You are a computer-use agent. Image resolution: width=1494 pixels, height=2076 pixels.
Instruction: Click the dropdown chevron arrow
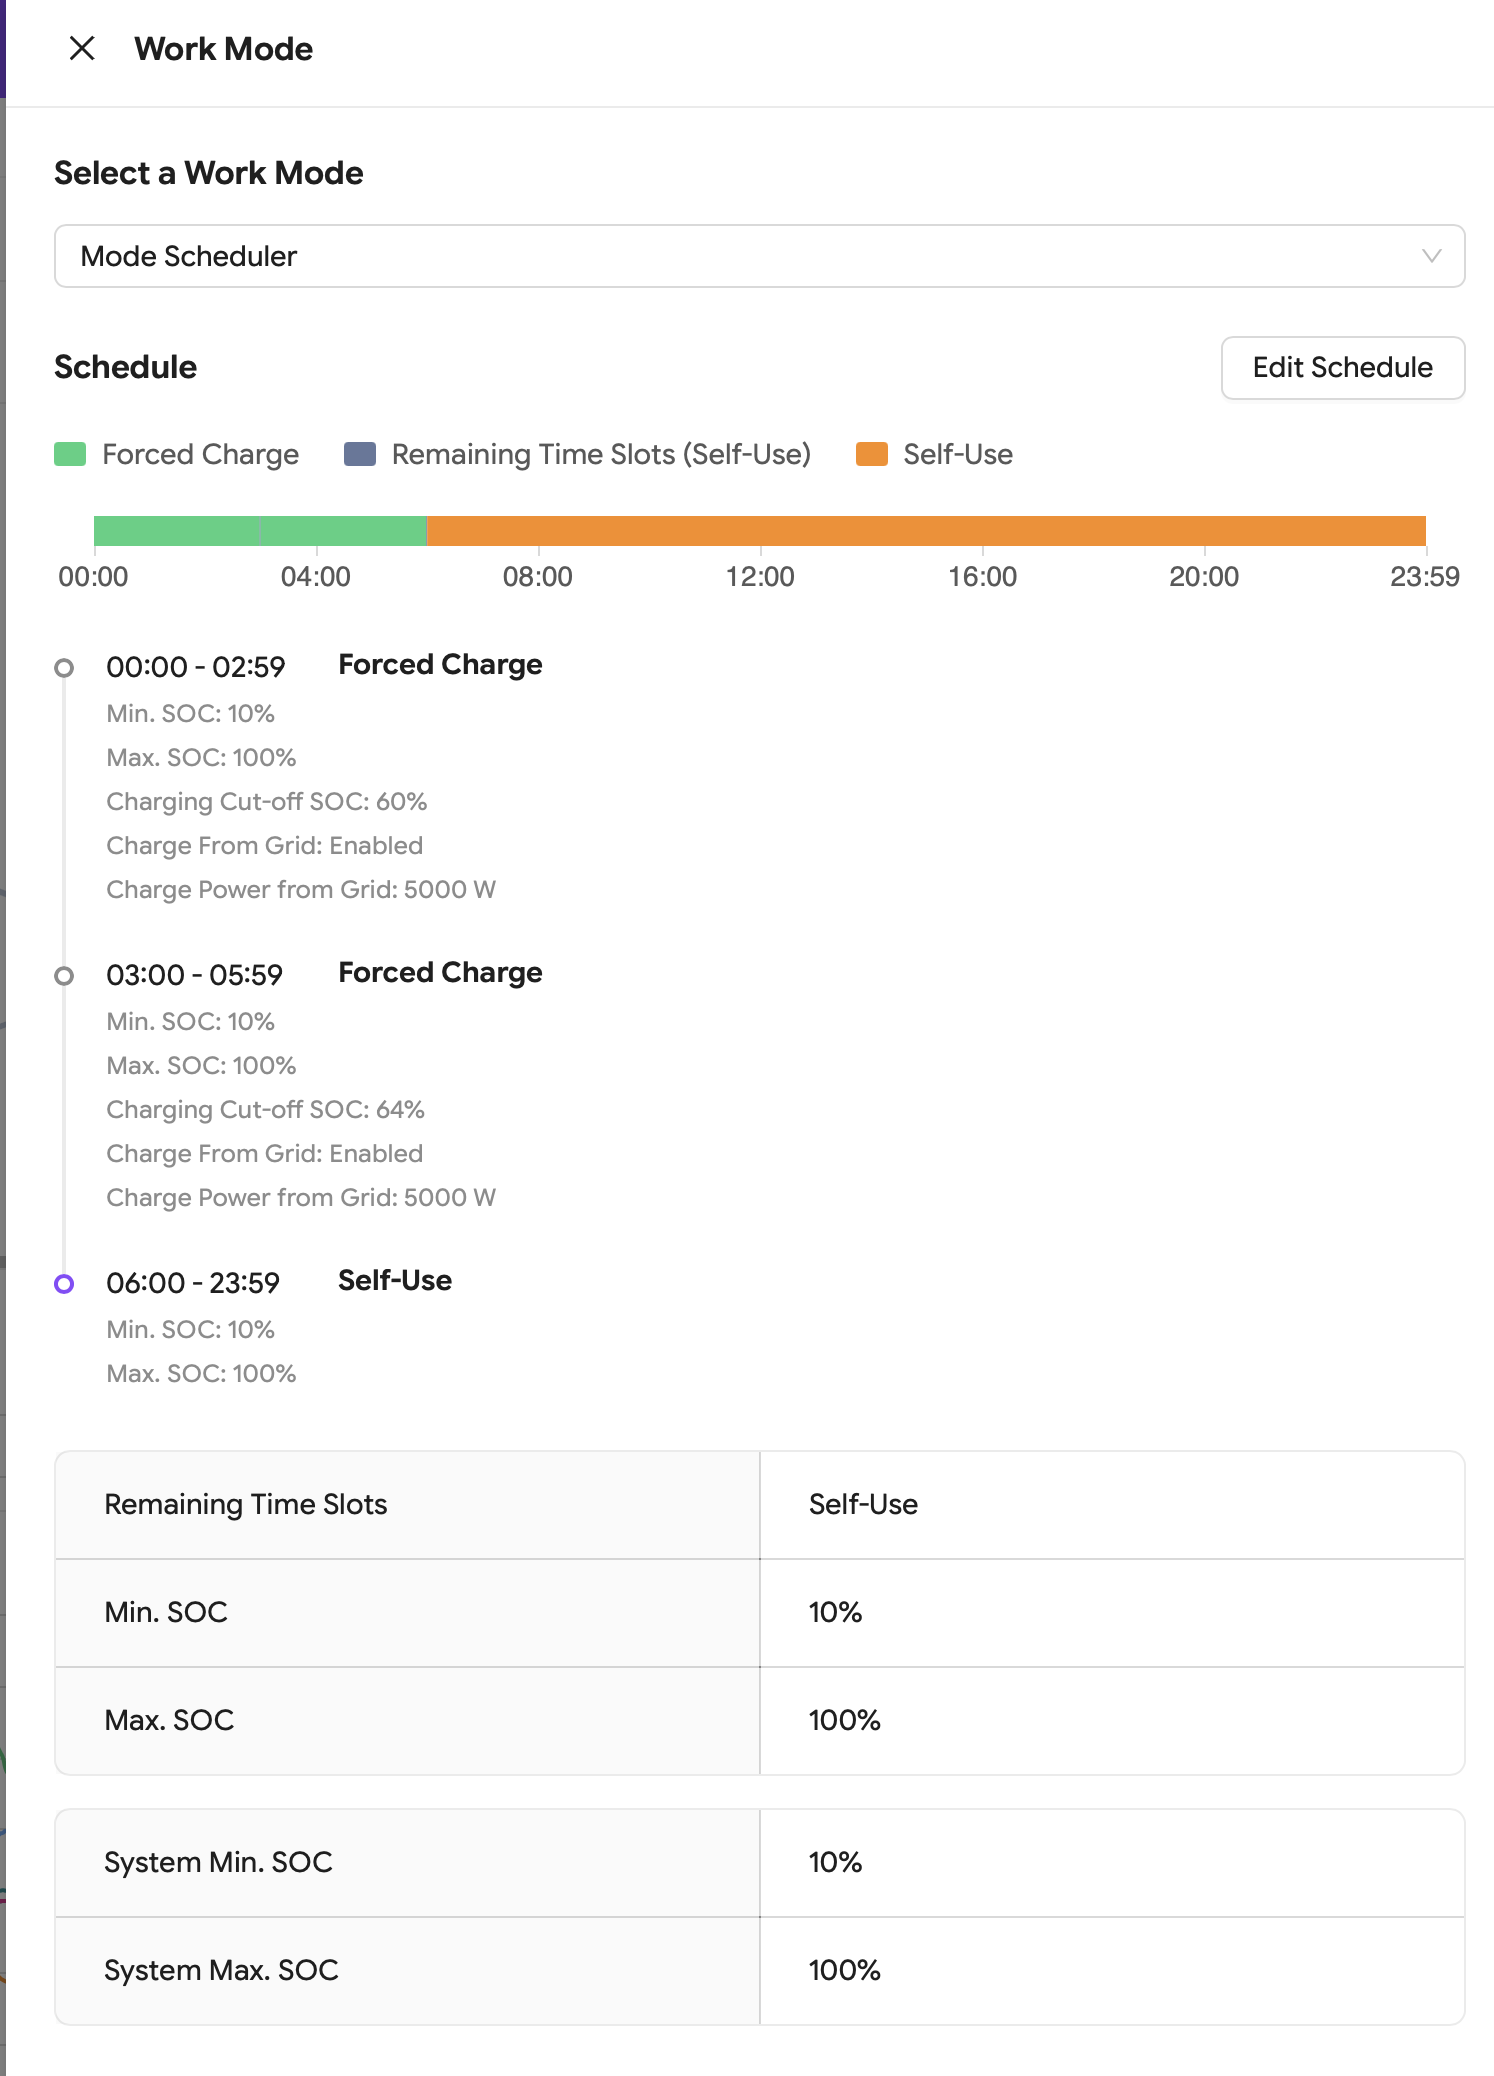click(x=1431, y=256)
